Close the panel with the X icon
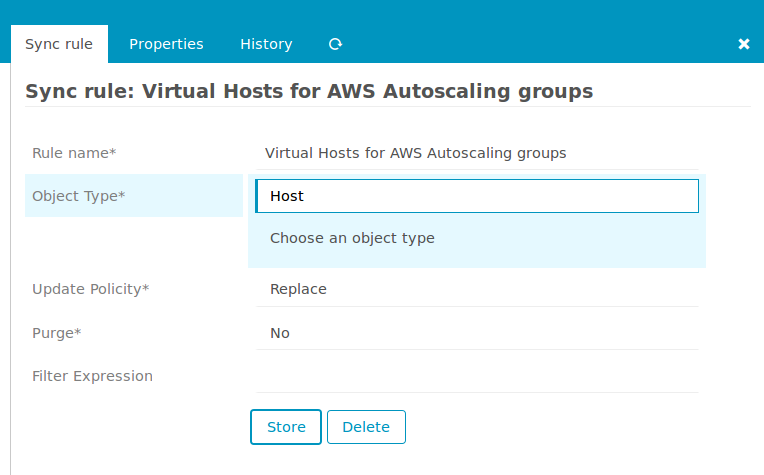This screenshot has height=475, width=764. tap(744, 44)
